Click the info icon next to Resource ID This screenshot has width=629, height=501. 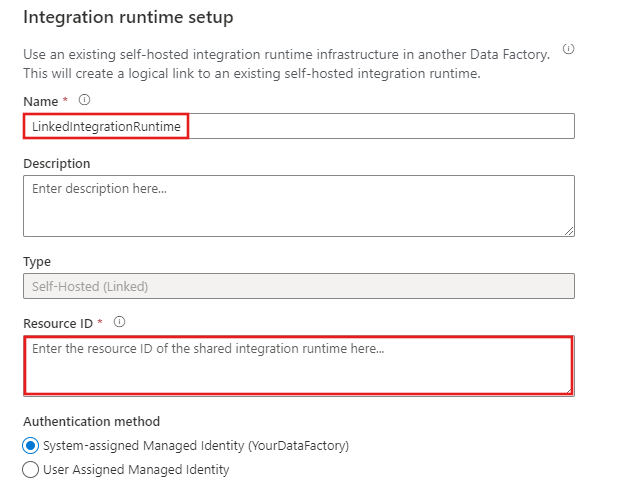click(x=119, y=322)
